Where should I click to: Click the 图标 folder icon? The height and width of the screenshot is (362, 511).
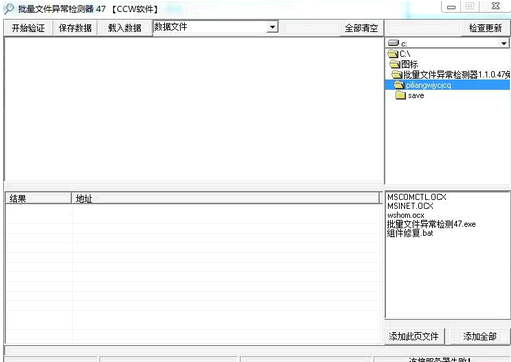point(395,64)
